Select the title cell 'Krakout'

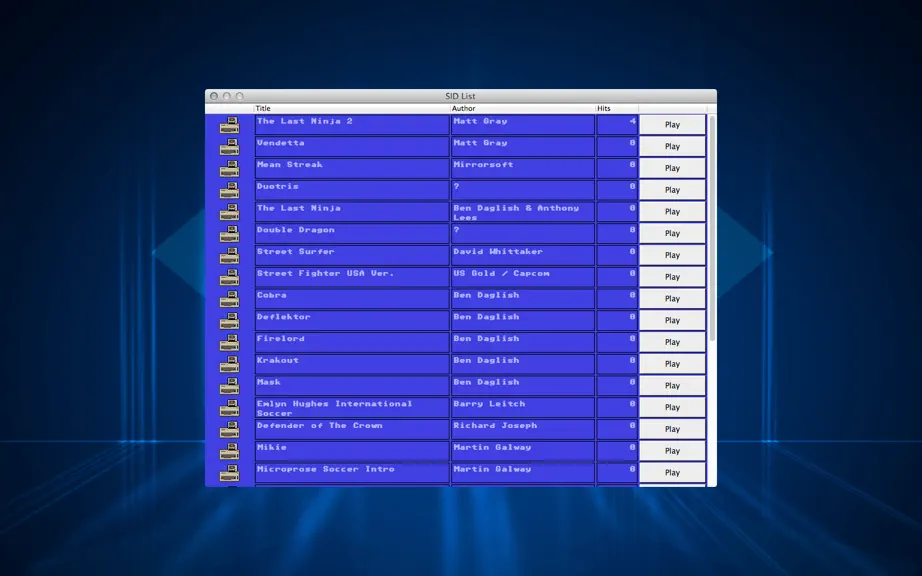pyautogui.click(x=352, y=364)
